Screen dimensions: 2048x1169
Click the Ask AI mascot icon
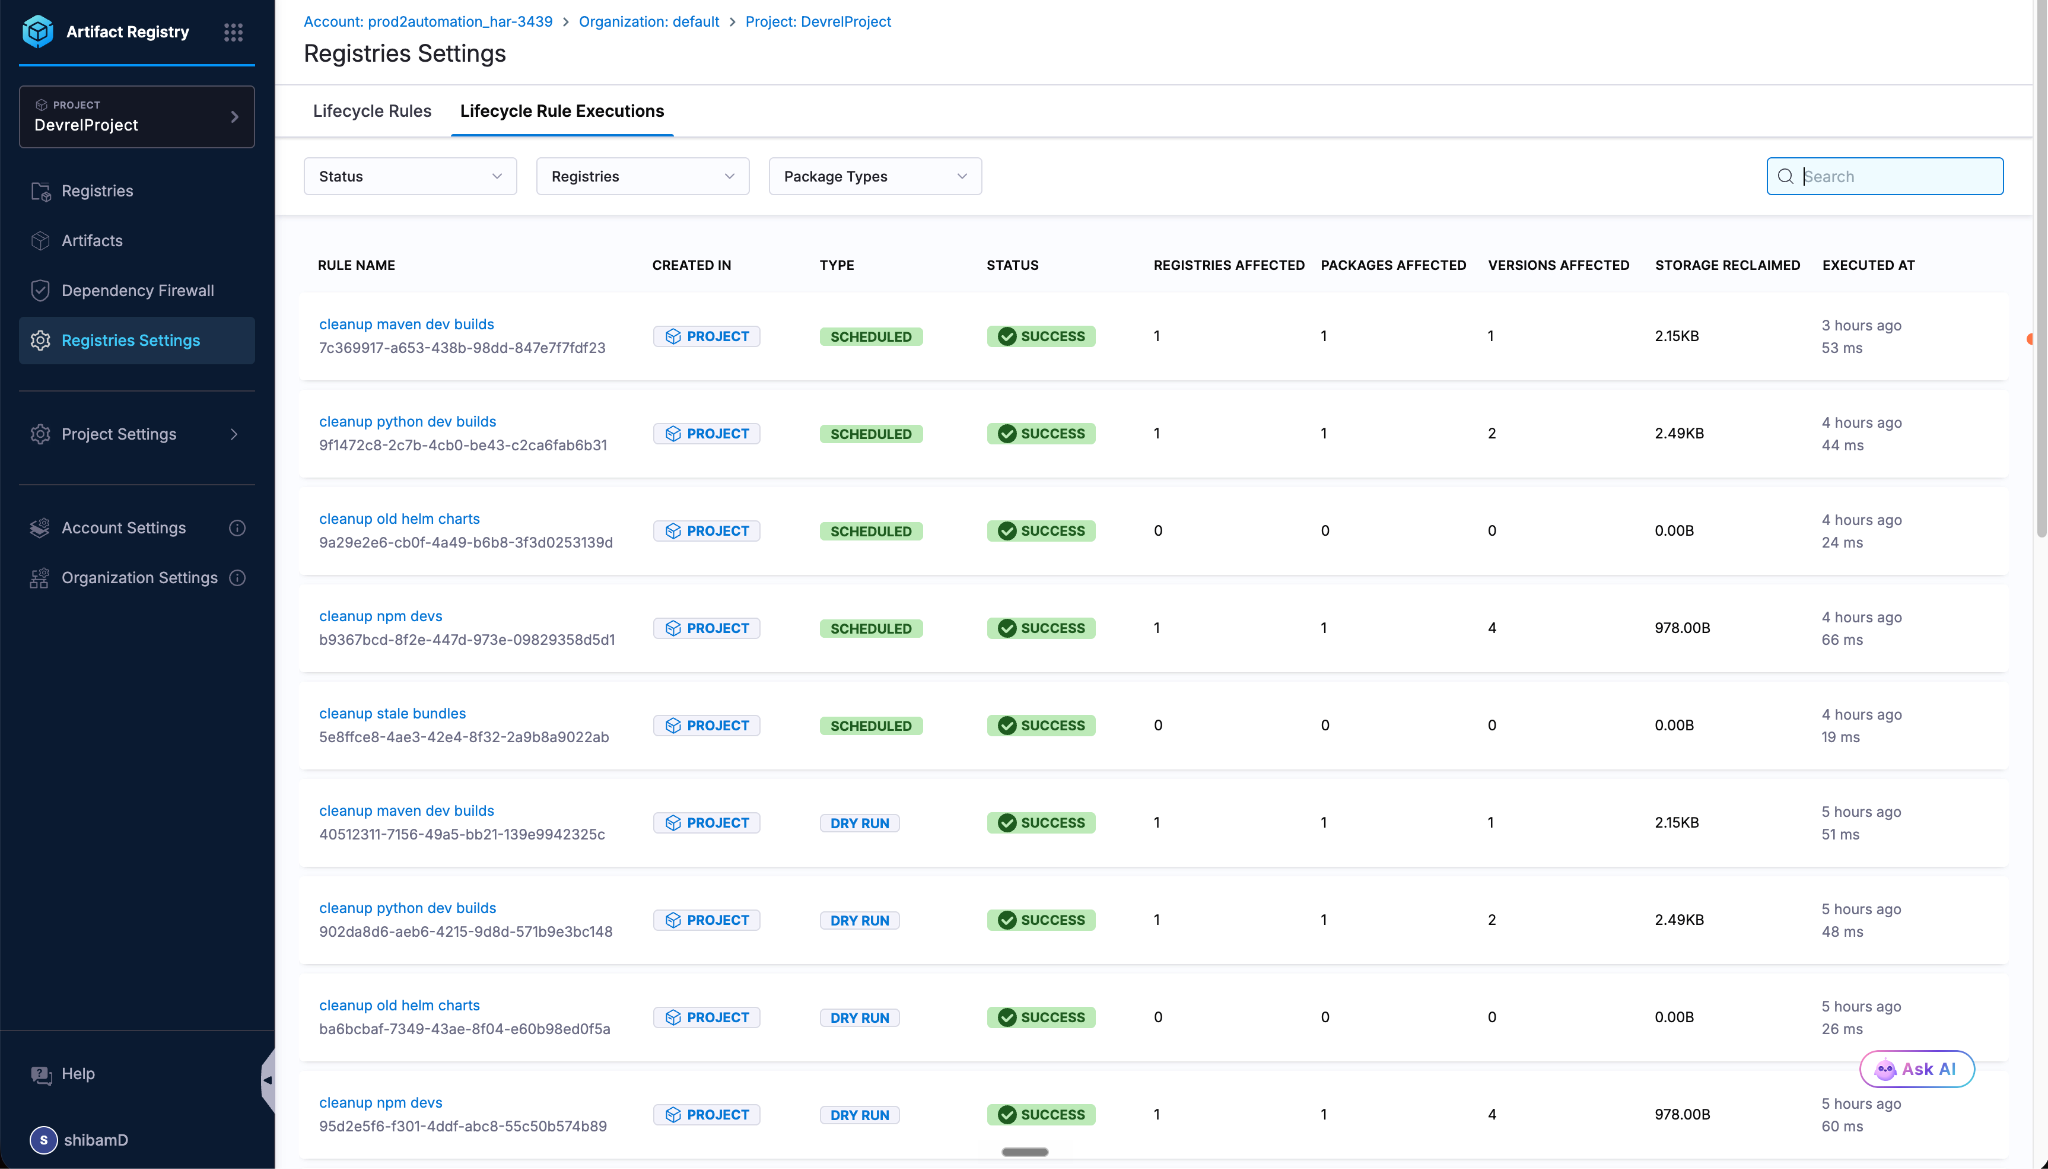(1885, 1069)
